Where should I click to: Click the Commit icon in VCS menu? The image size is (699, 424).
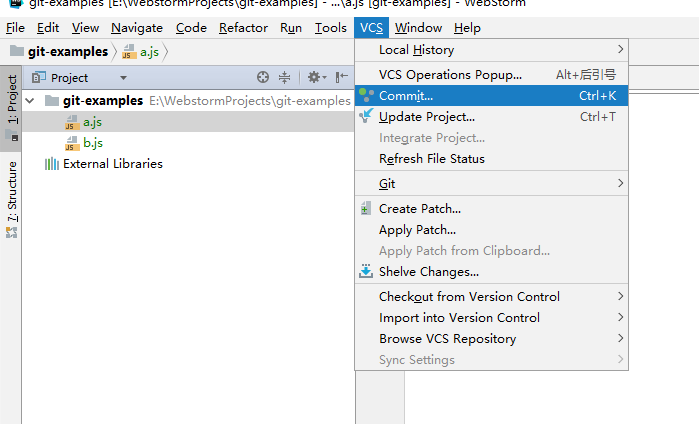coord(366,96)
